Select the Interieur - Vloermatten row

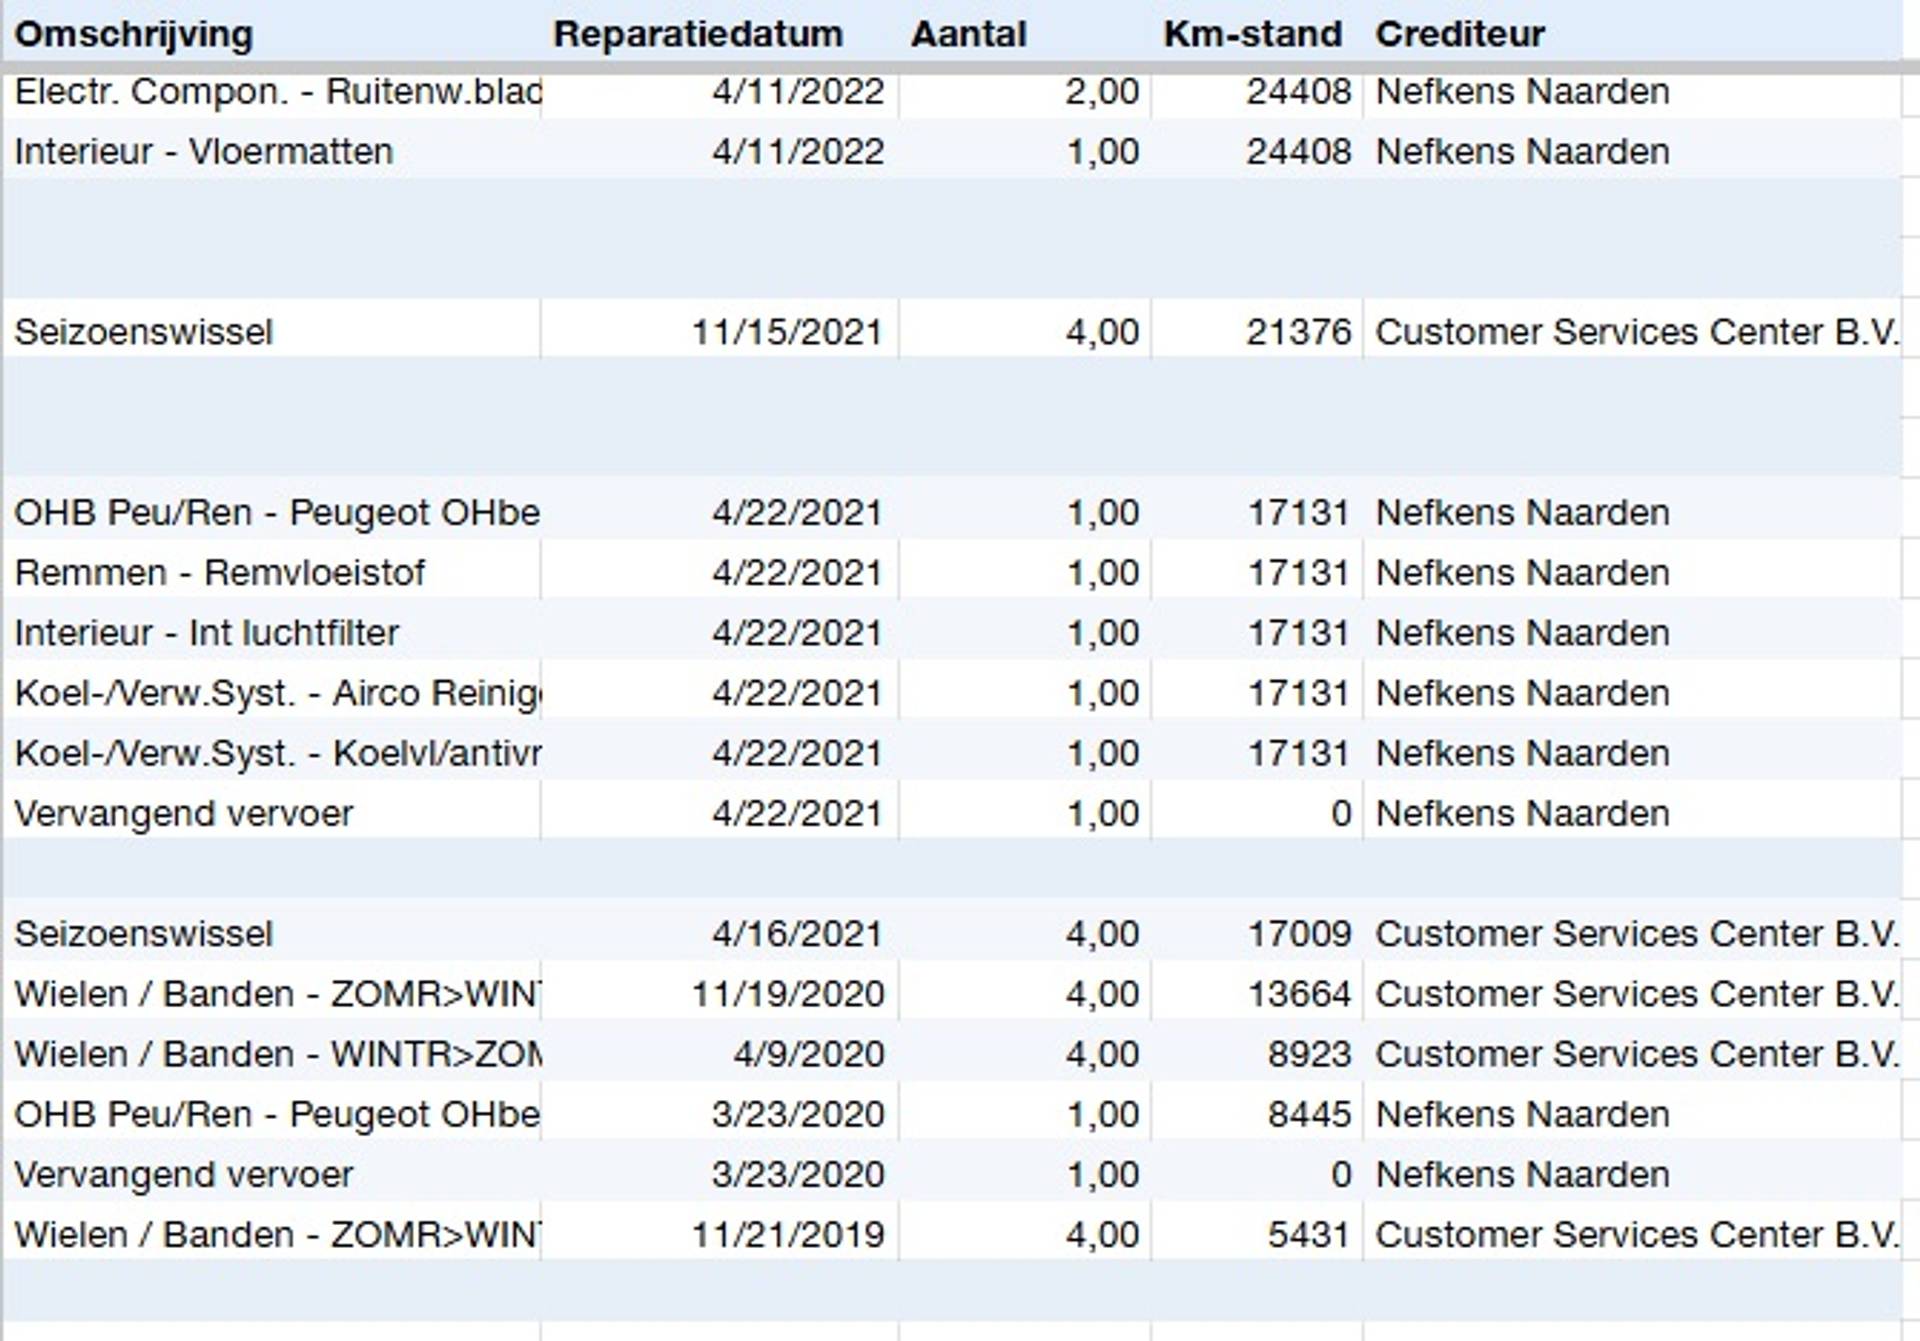(x=204, y=152)
